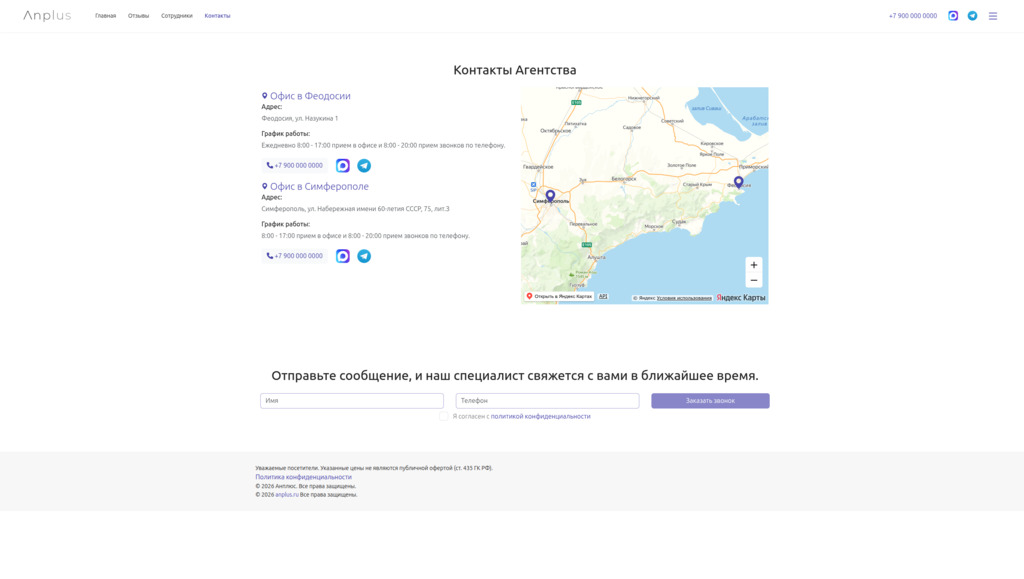1024x579 pixels.
Task: Zoom in on the Yandex map
Action: click(x=753, y=265)
